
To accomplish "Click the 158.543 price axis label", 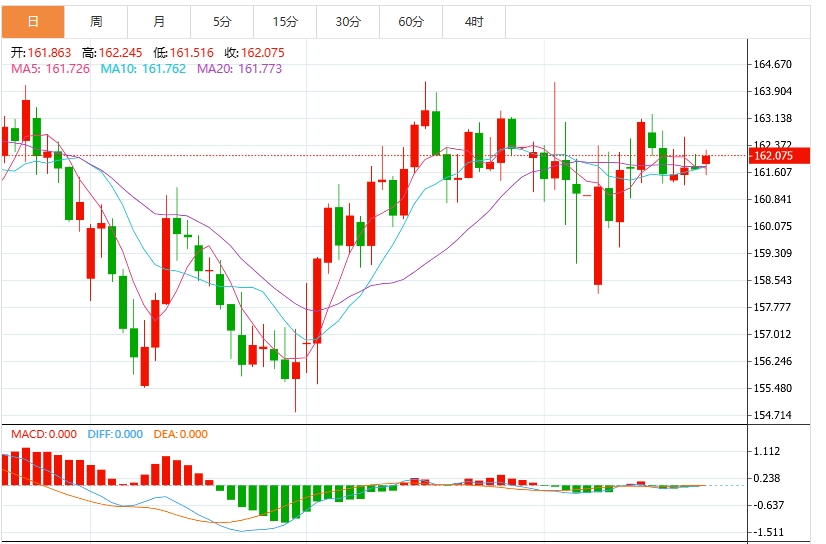I will (x=772, y=280).
